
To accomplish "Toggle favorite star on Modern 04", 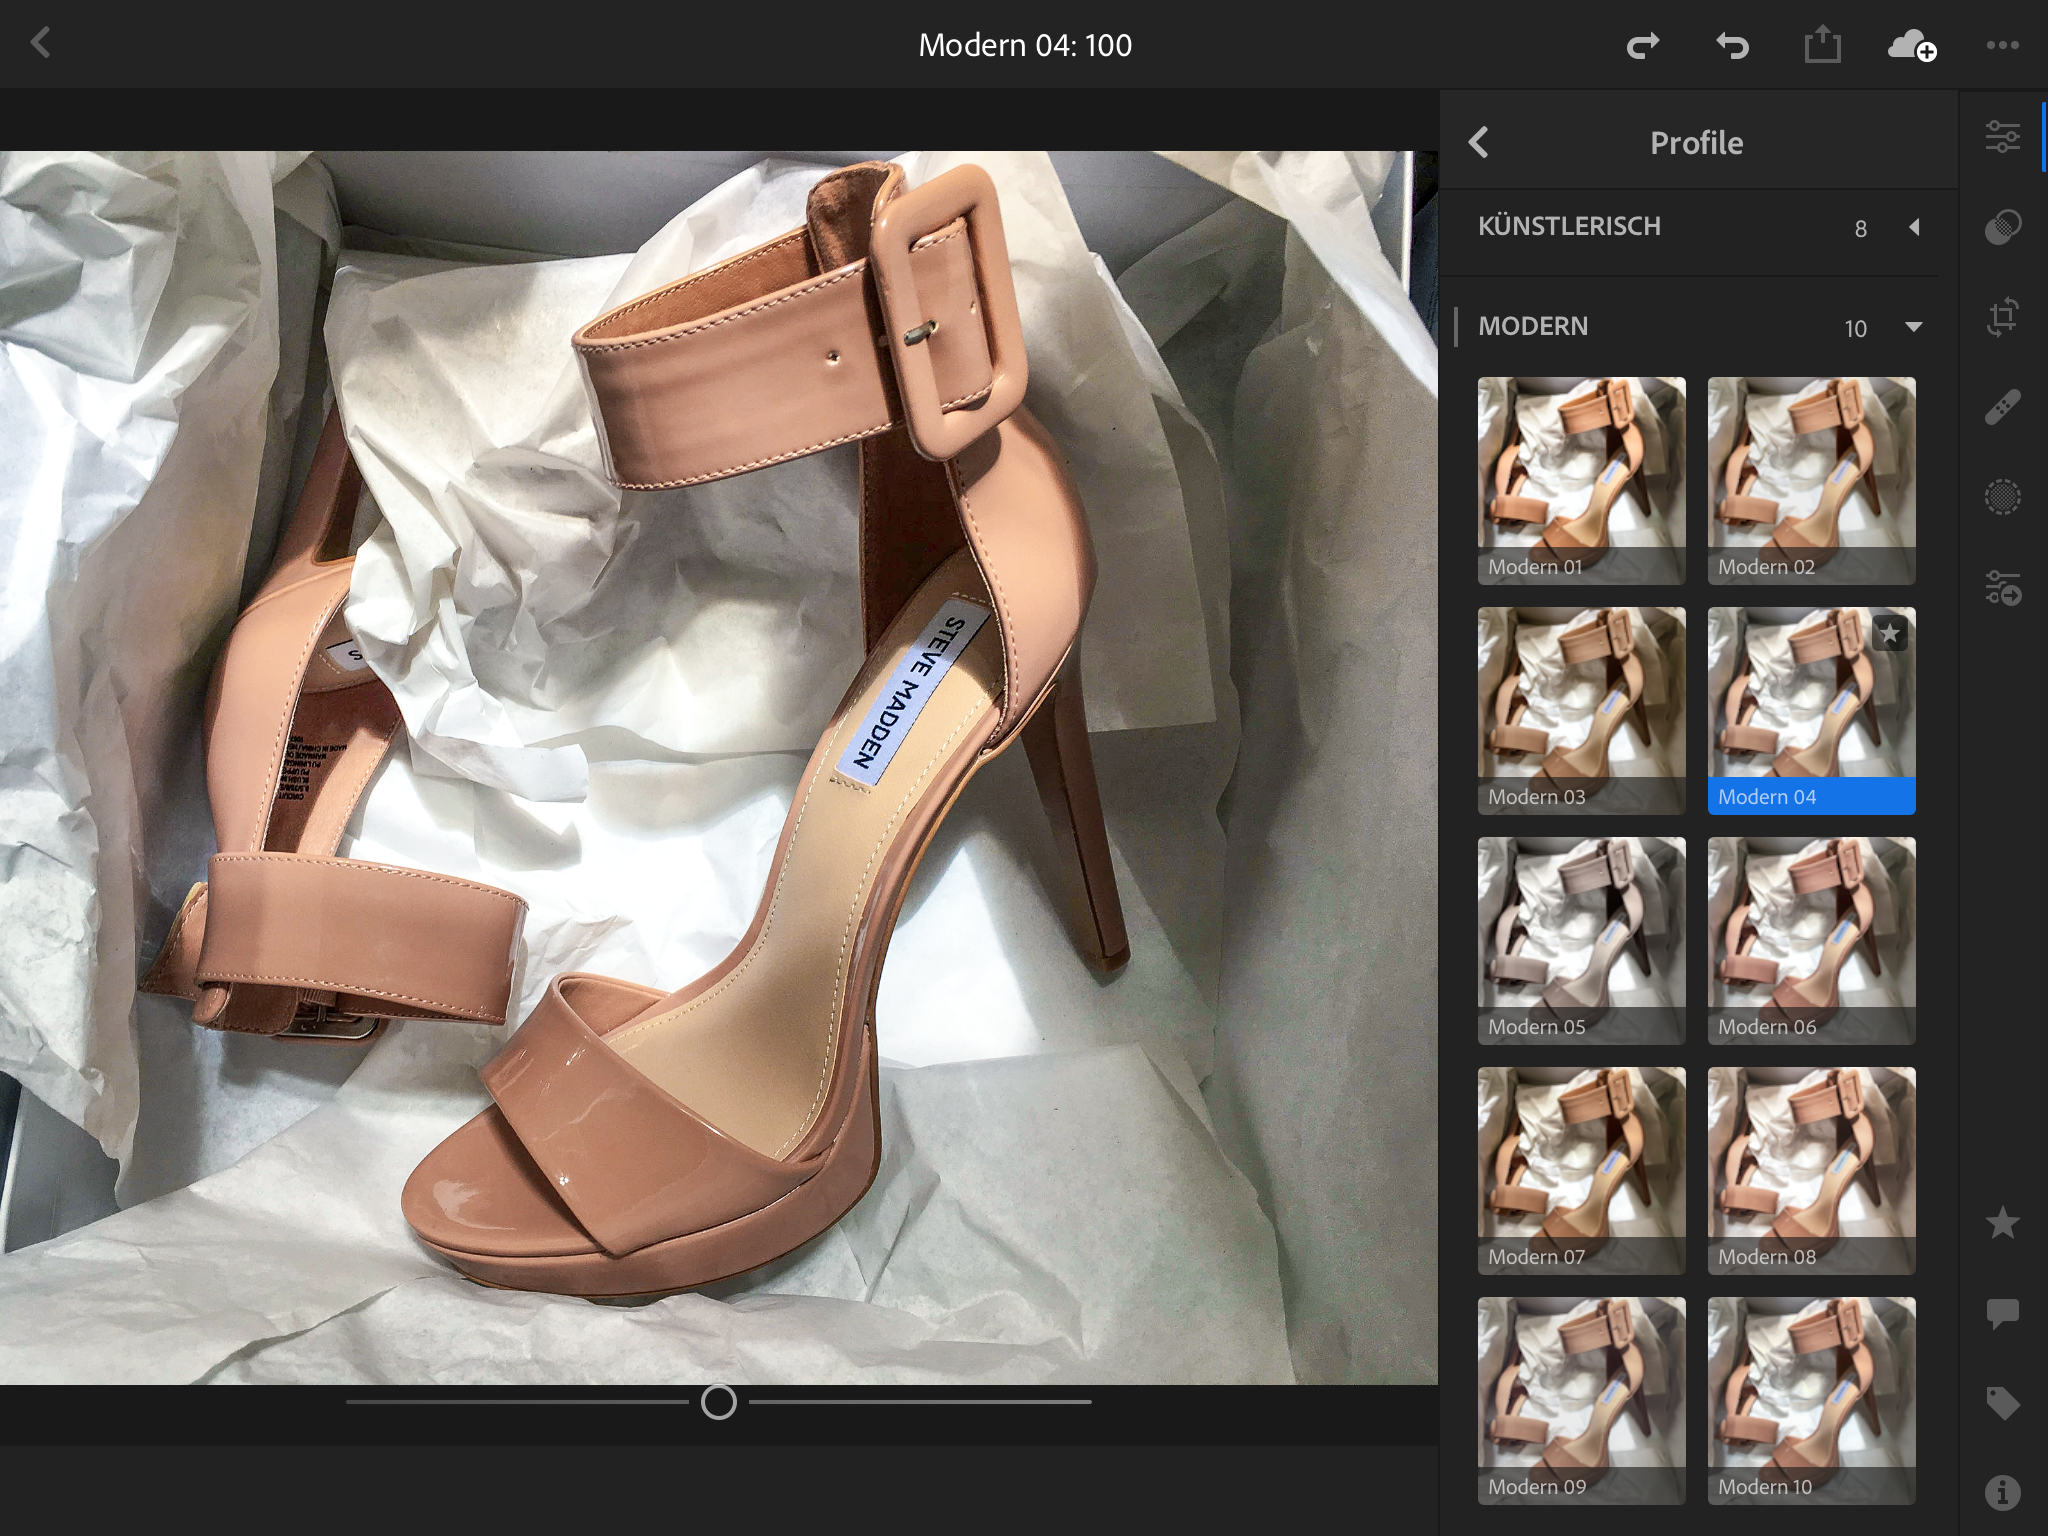I will click(x=1889, y=633).
